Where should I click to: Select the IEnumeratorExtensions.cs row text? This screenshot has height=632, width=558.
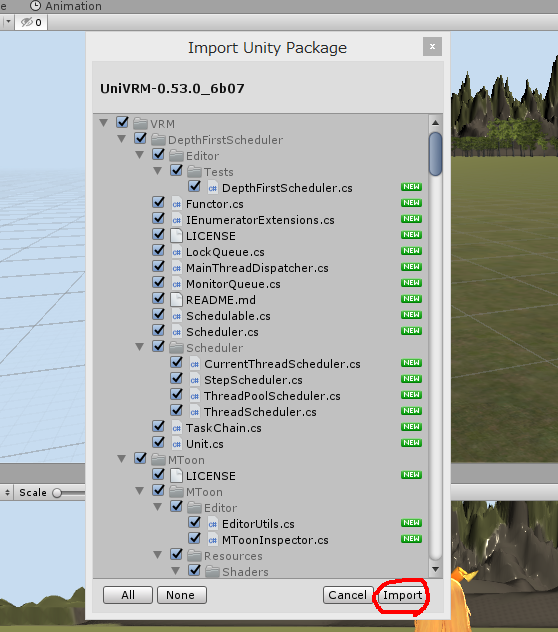click(260, 220)
